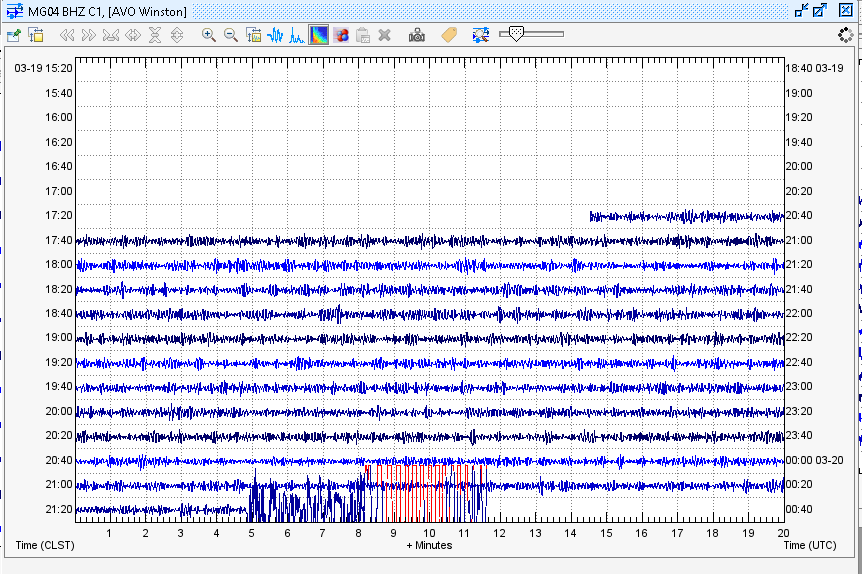Click the '+ Minutes' axis label
Viewport: 862px width, 574px height.
pyautogui.click(x=429, y=545)
